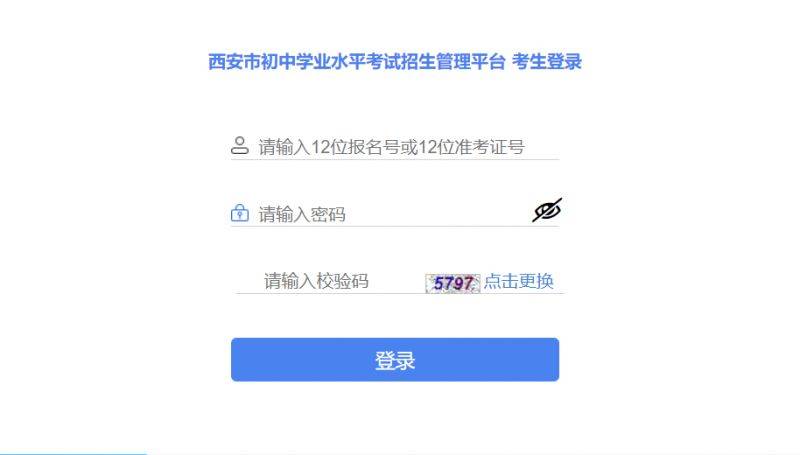The image size is (800, 455).
Task: Show the hidden password using the eye icon
Action: (547, 210)
